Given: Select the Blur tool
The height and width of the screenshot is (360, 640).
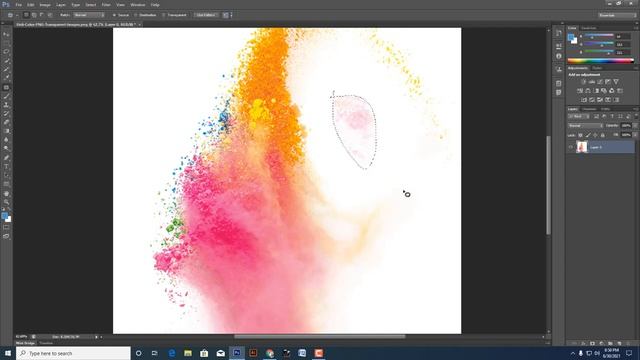Looking at the screenshot, I should point(6,140).
